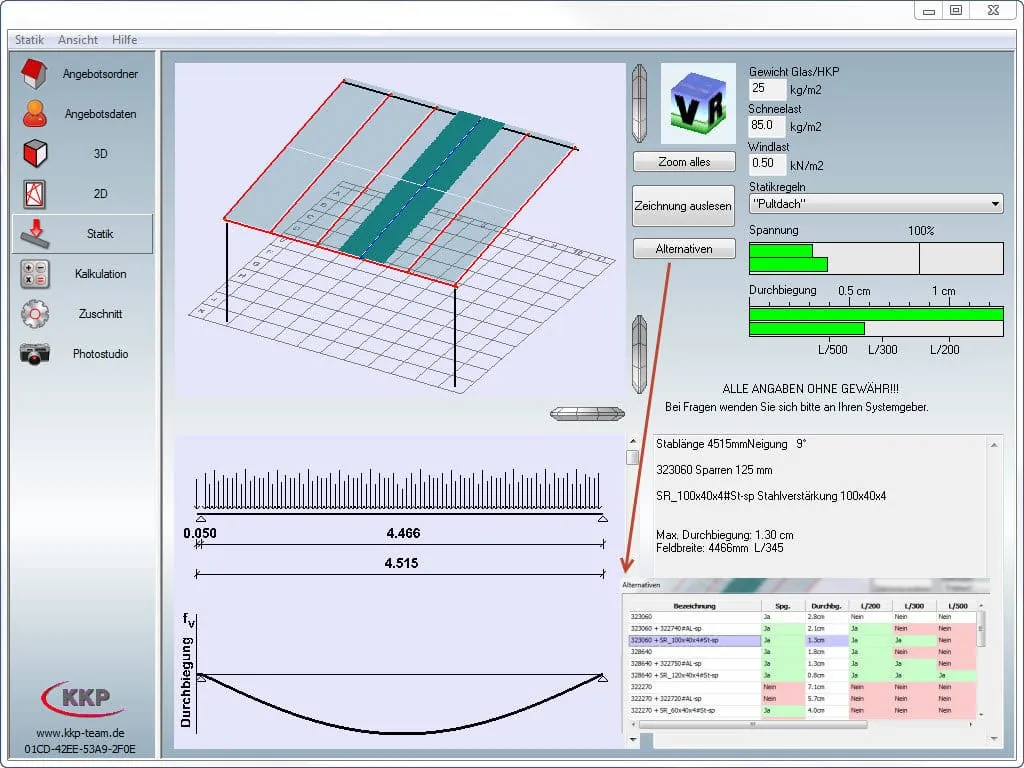Click the KKP logo

pyautogui.click(x=82, y=699)
